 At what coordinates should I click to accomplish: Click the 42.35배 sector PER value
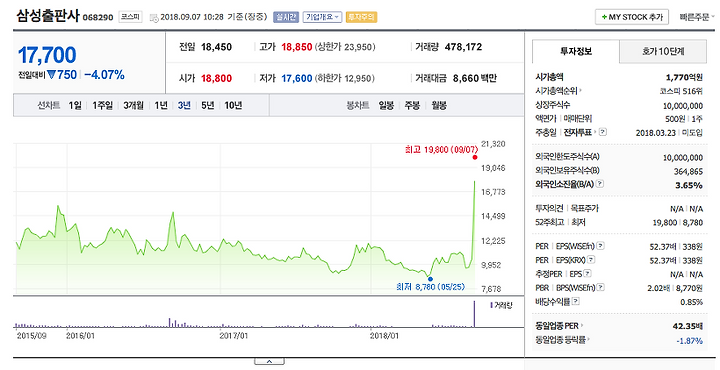coord(688,326)
